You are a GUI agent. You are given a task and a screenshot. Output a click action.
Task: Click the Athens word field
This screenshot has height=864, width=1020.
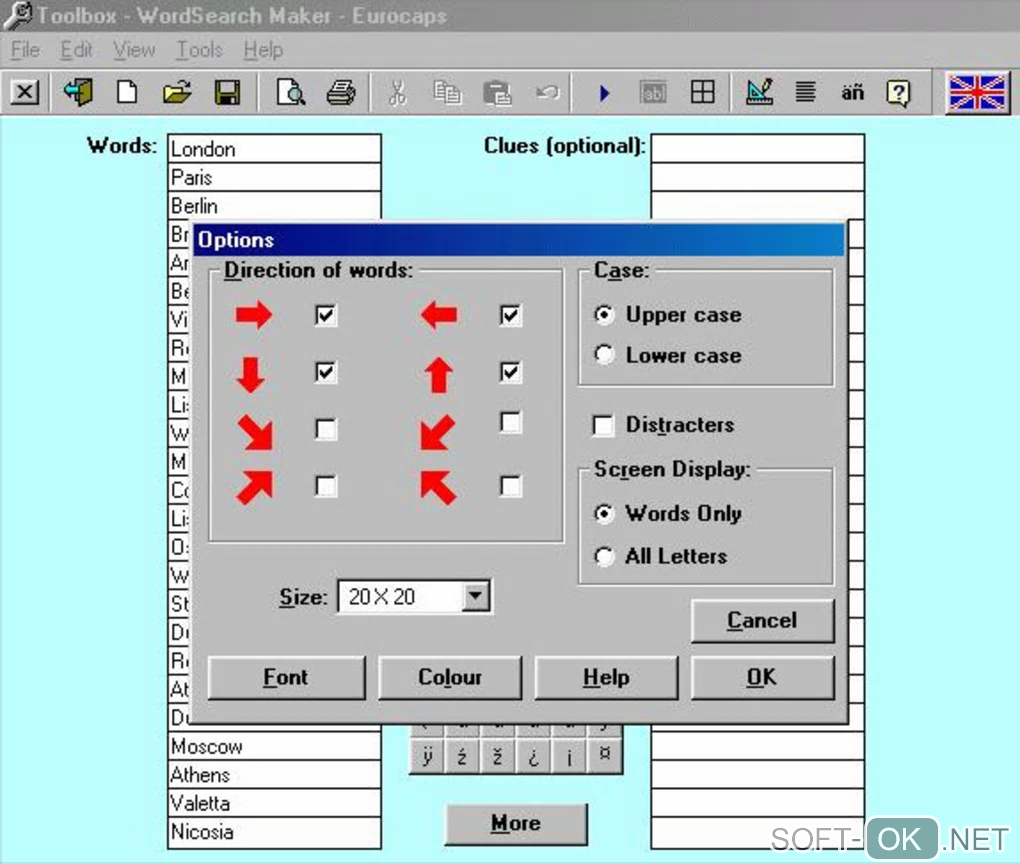[275, 775]
